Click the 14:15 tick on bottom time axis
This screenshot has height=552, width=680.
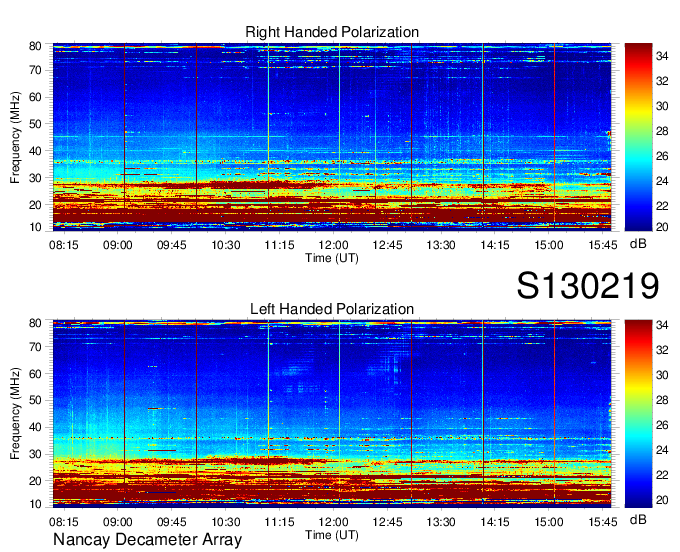coord(495,522)
